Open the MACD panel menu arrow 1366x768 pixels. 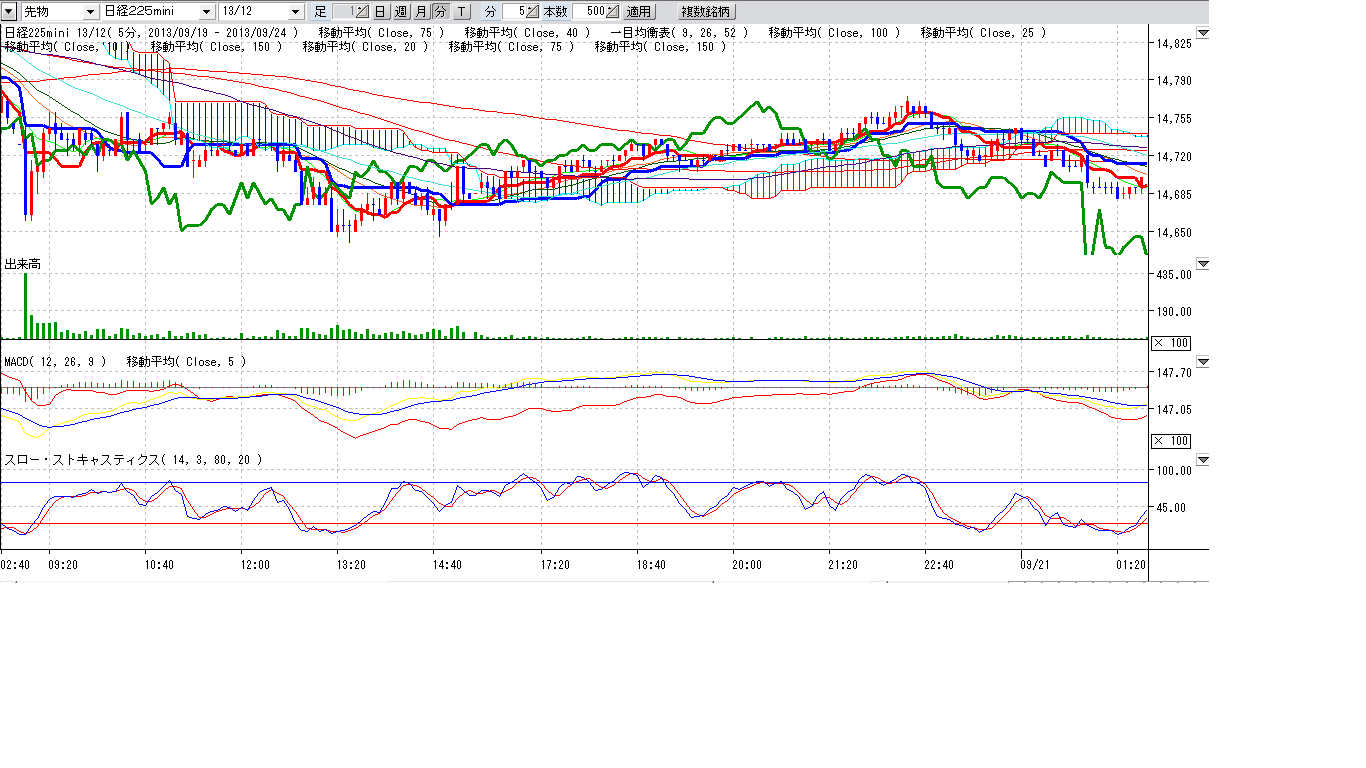1202,361
